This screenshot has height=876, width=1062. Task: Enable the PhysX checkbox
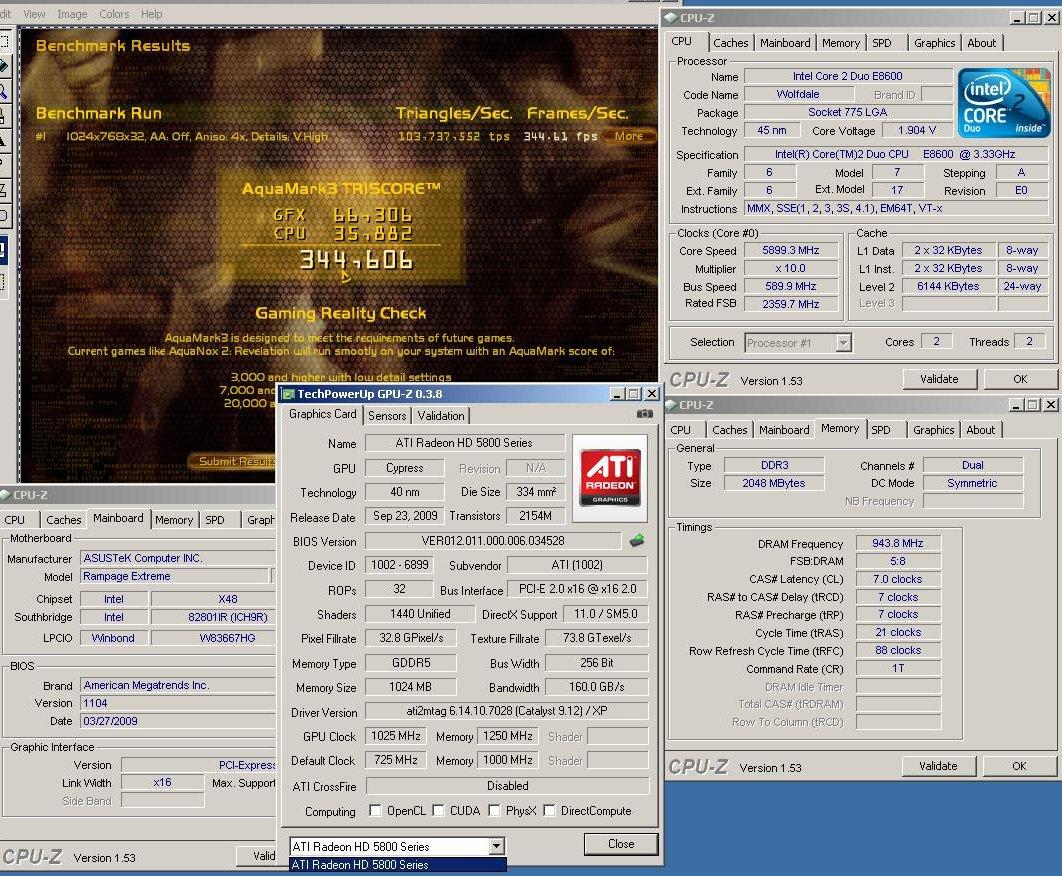click(x=494, y=810)
